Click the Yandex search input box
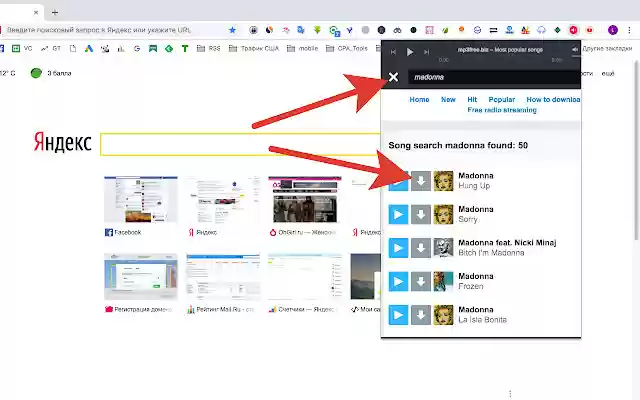Image resolution: width=640 pixels, height=400 pixels. point(241,144)
